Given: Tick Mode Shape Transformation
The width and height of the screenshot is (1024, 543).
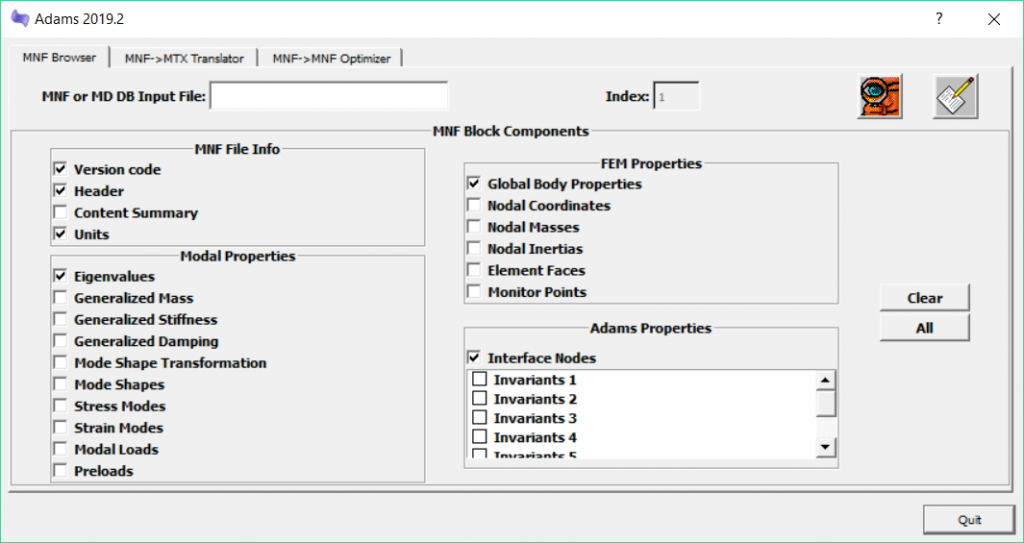Looking at the screenshot, I should (60, 363).
